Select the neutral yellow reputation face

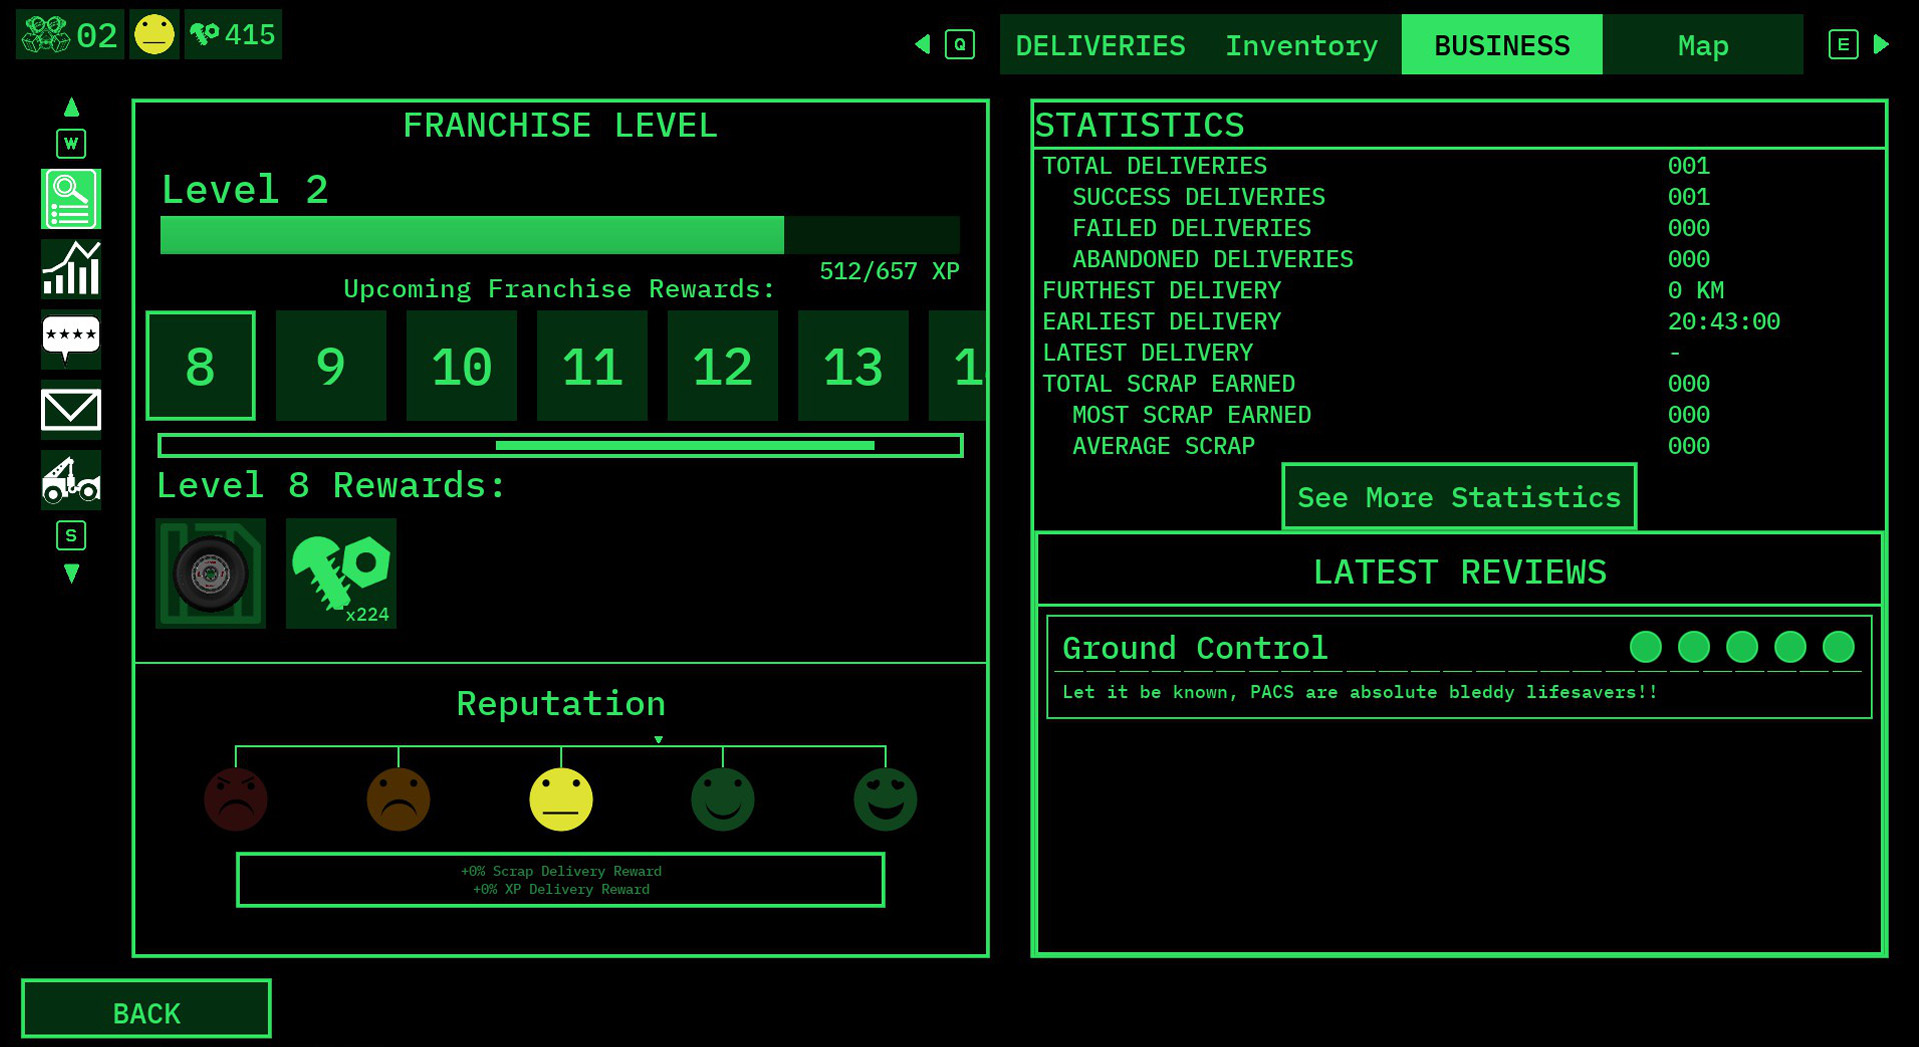560,799
